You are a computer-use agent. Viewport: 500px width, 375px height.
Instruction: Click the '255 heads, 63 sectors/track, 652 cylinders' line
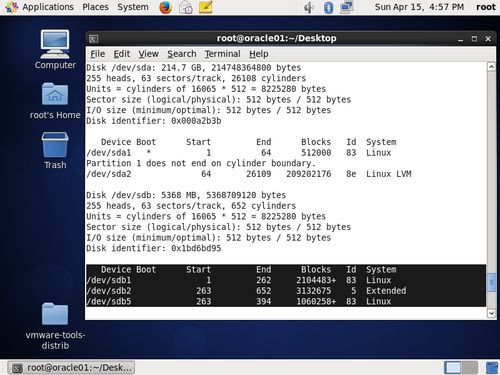191,206
